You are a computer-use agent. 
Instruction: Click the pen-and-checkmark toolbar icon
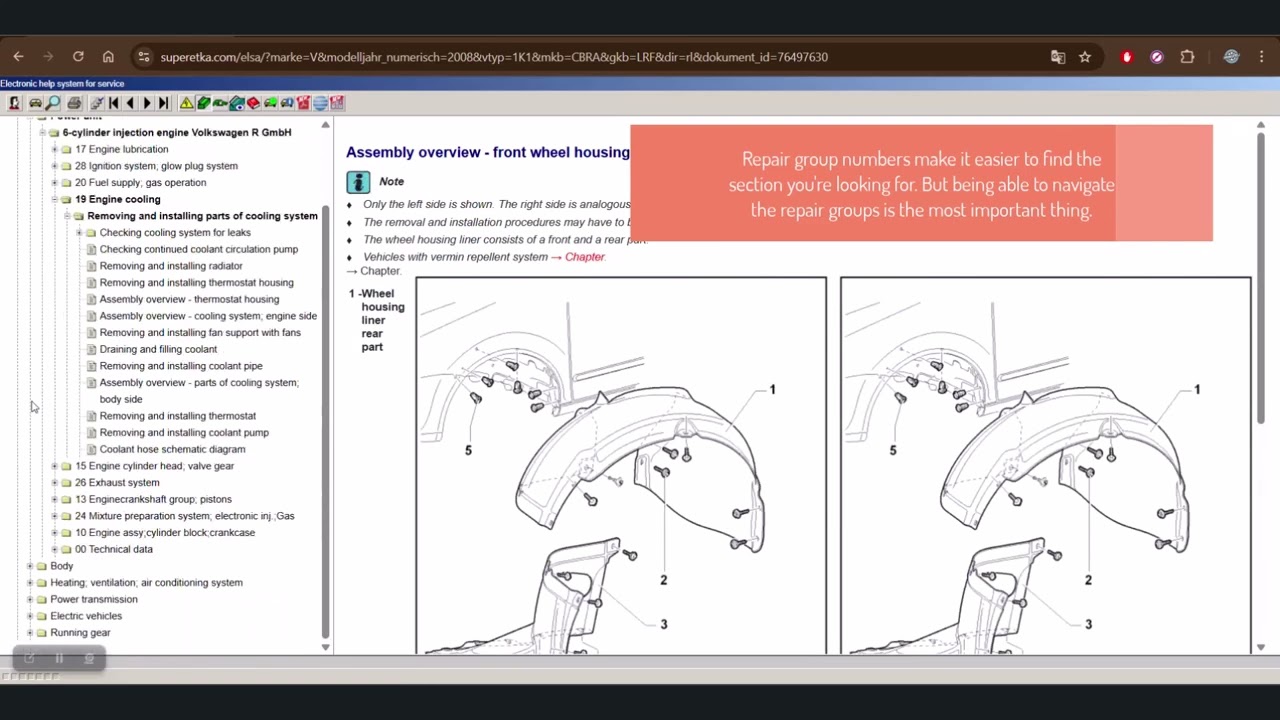[x=97, y=103]
